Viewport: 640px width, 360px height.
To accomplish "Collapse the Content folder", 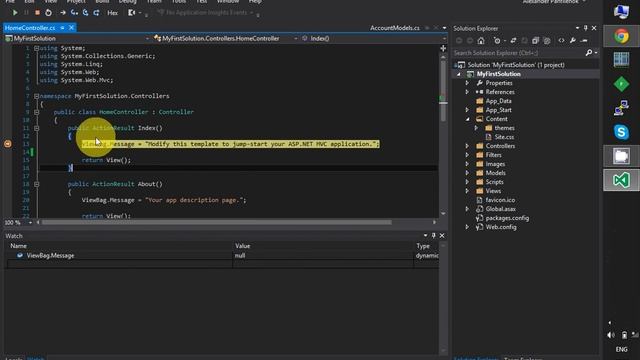I will (467, 119).
